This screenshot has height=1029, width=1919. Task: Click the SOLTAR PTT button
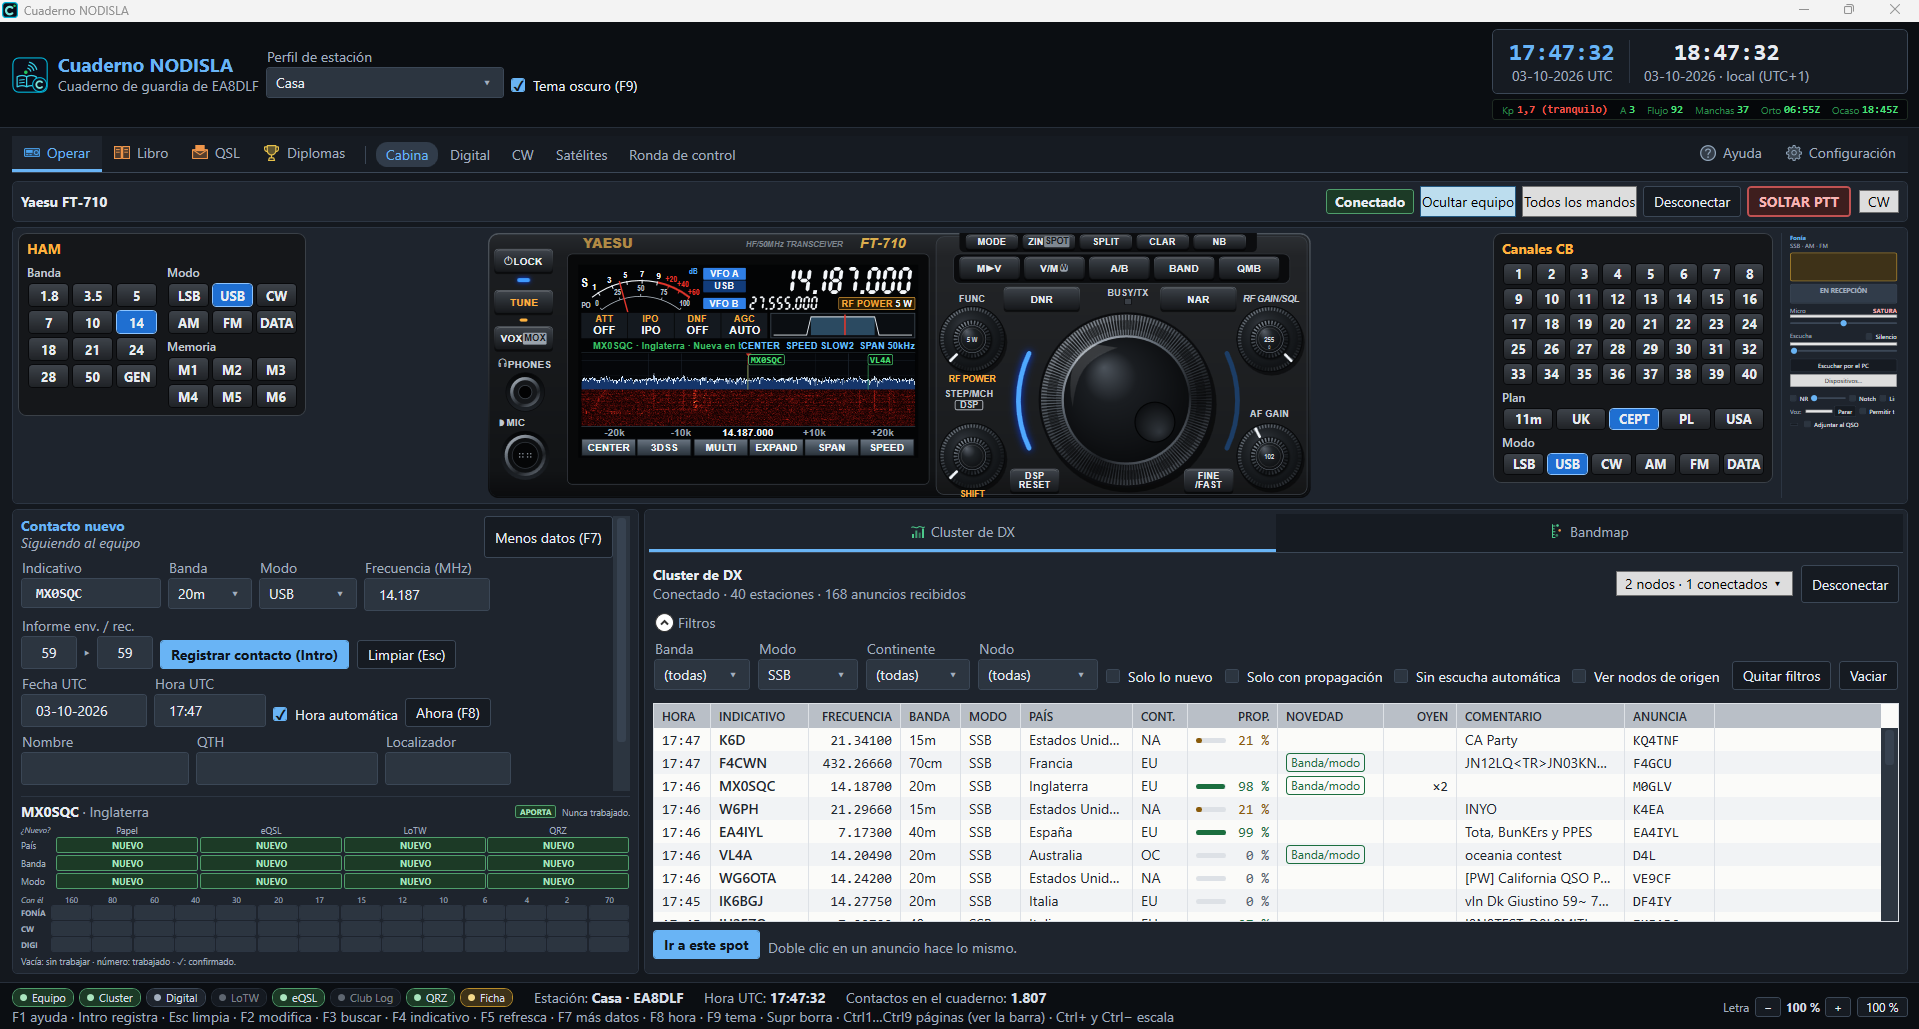pyautogui.click(x=1798, y=202)
